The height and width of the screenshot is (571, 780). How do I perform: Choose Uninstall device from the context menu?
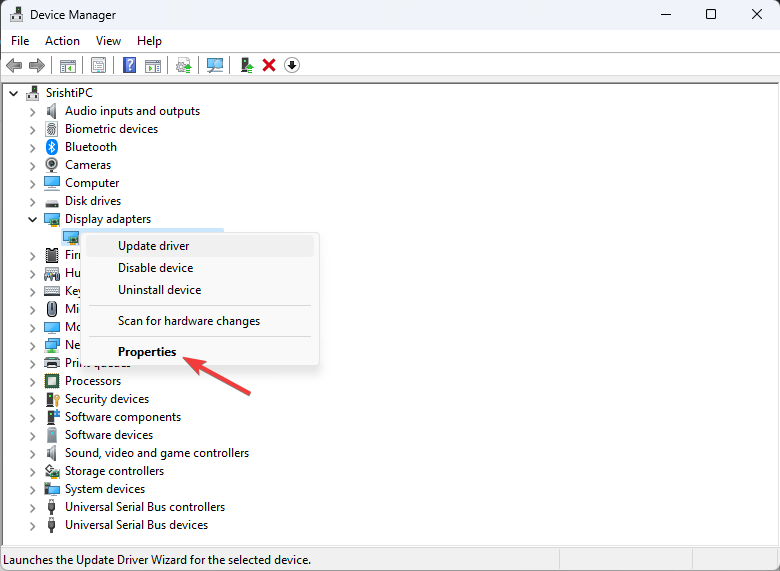point(200,289)
